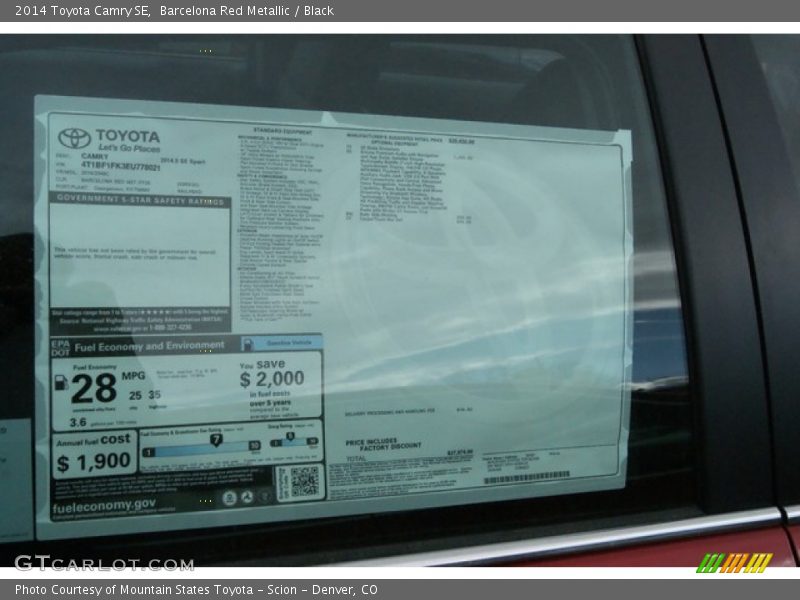Click the 'Let's Go Places' slogan
This screenshot has width=800, height=600.
coord(129,148)
